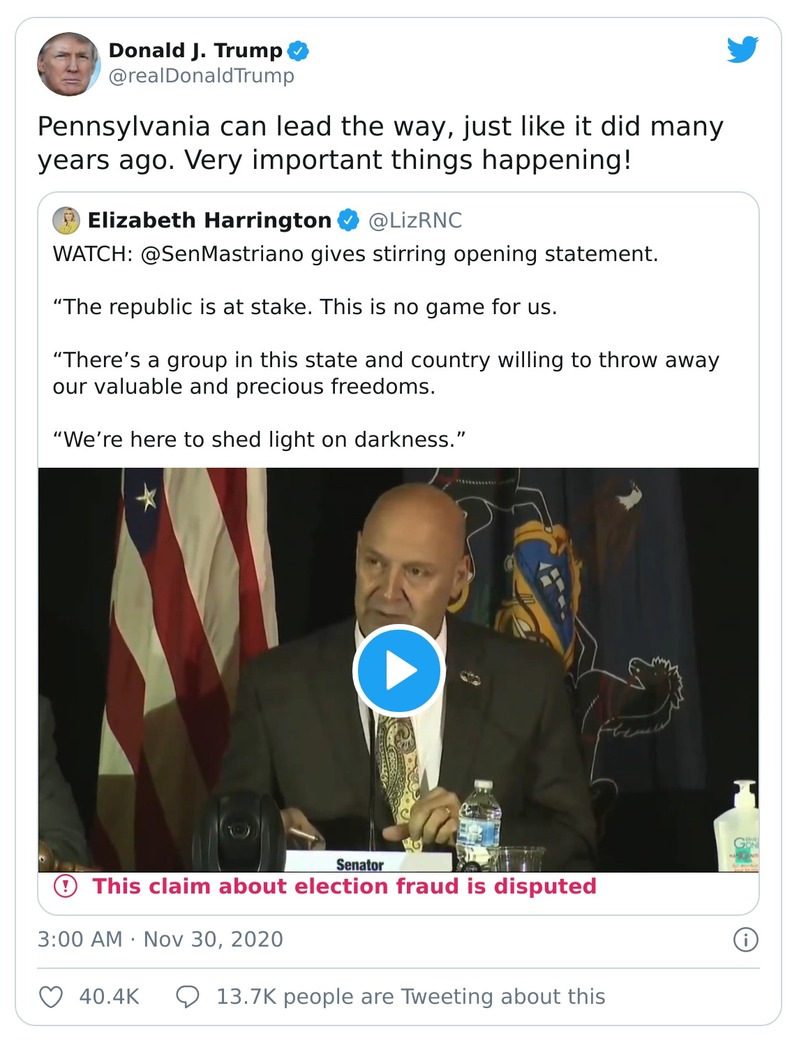Play the embedded video

coord(398,671)
